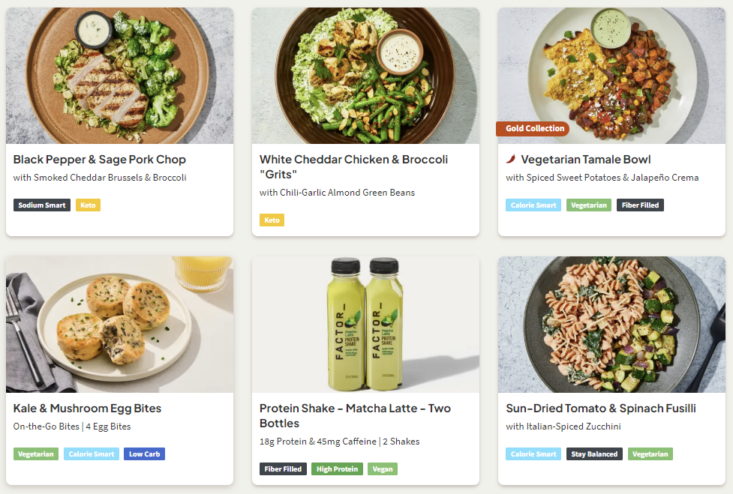Viewport: 733px width, 494px height.
Task: Select the Keto tag under White Cheddar Chicken
Action: [x=272, y=220]
